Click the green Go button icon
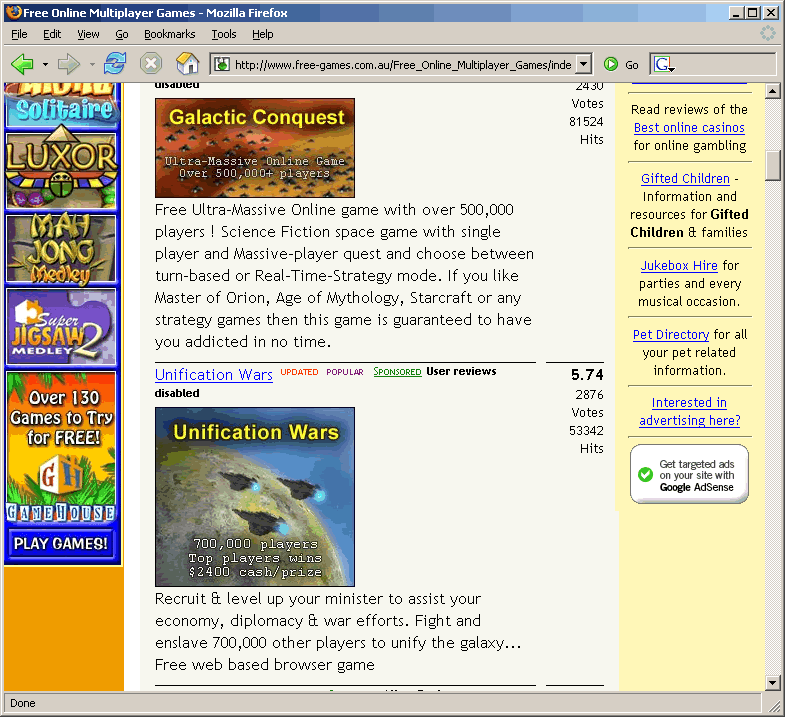The height and width of the screenshot is (717, 785). [x=611, y=64]
